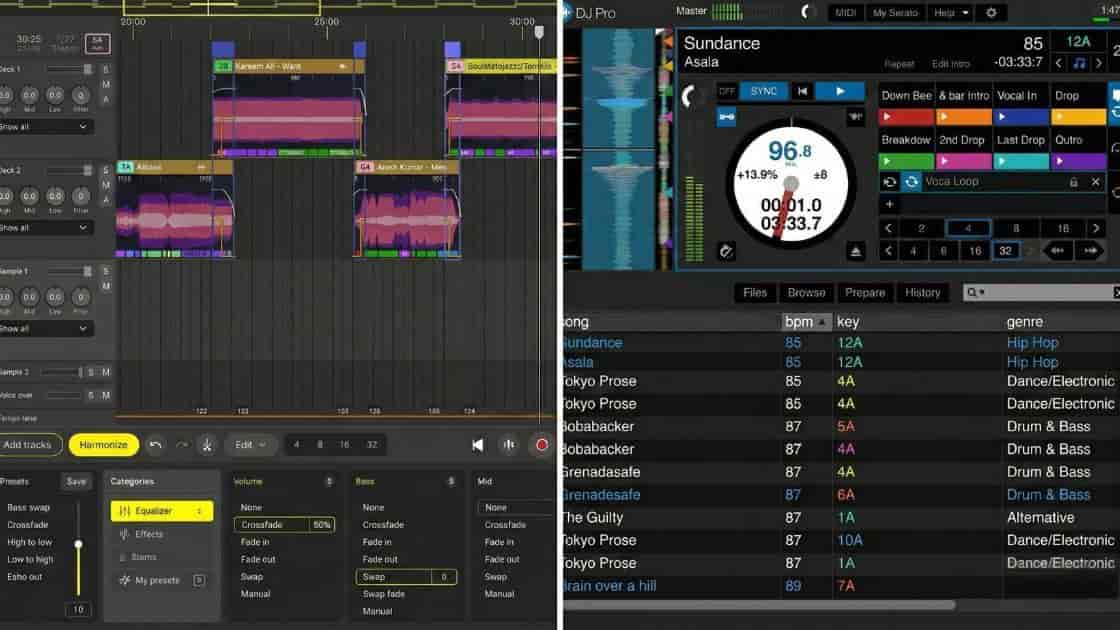
Task: Enable SYNC on the Sundance deck
Action: click(x=762, y=90)
